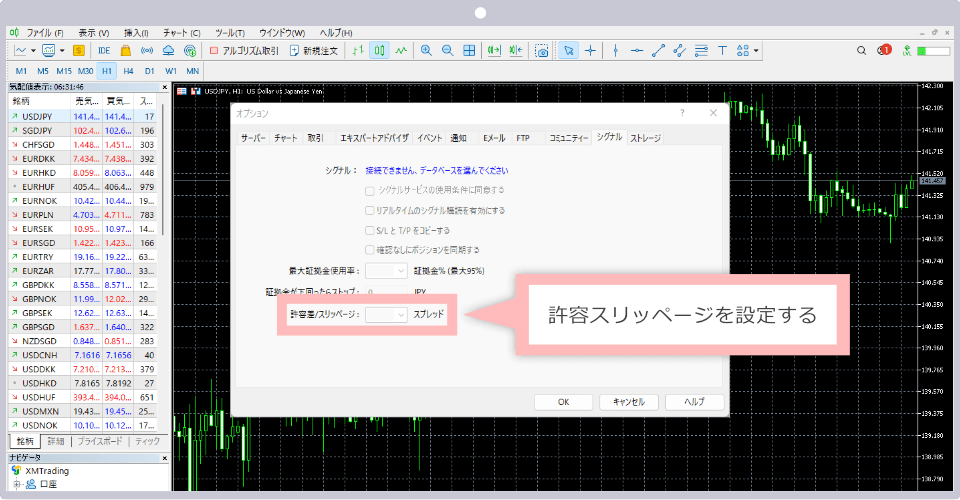Image resolution: width=960 pixels, height=500 pixels.
Task: Switch to the エキスパートアドバイザ tab
Action: pyautogui.click(x=374, y=138)
